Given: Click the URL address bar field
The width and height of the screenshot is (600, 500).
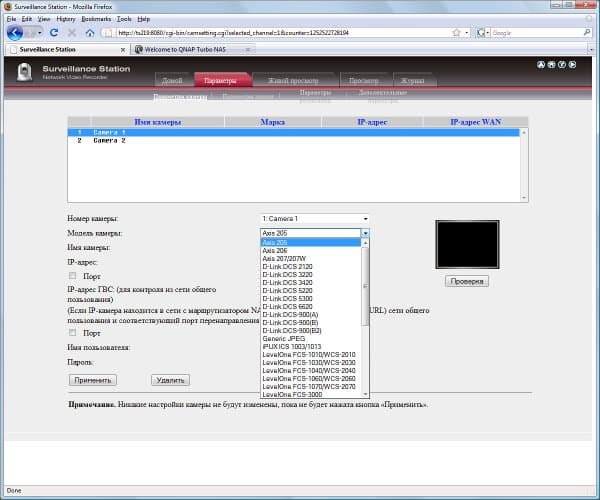Looking at the screenshot, I should (x=283, y=33).
